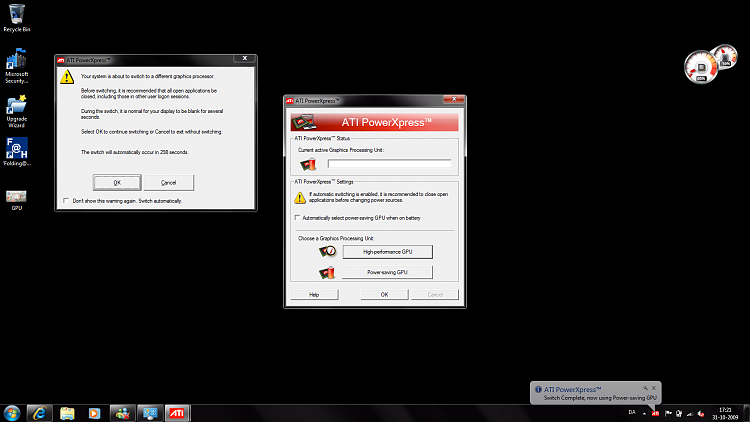Click OK in PowerXpress settings window
The width and height of the screenshot is (750, 422).
click(385, 295)
